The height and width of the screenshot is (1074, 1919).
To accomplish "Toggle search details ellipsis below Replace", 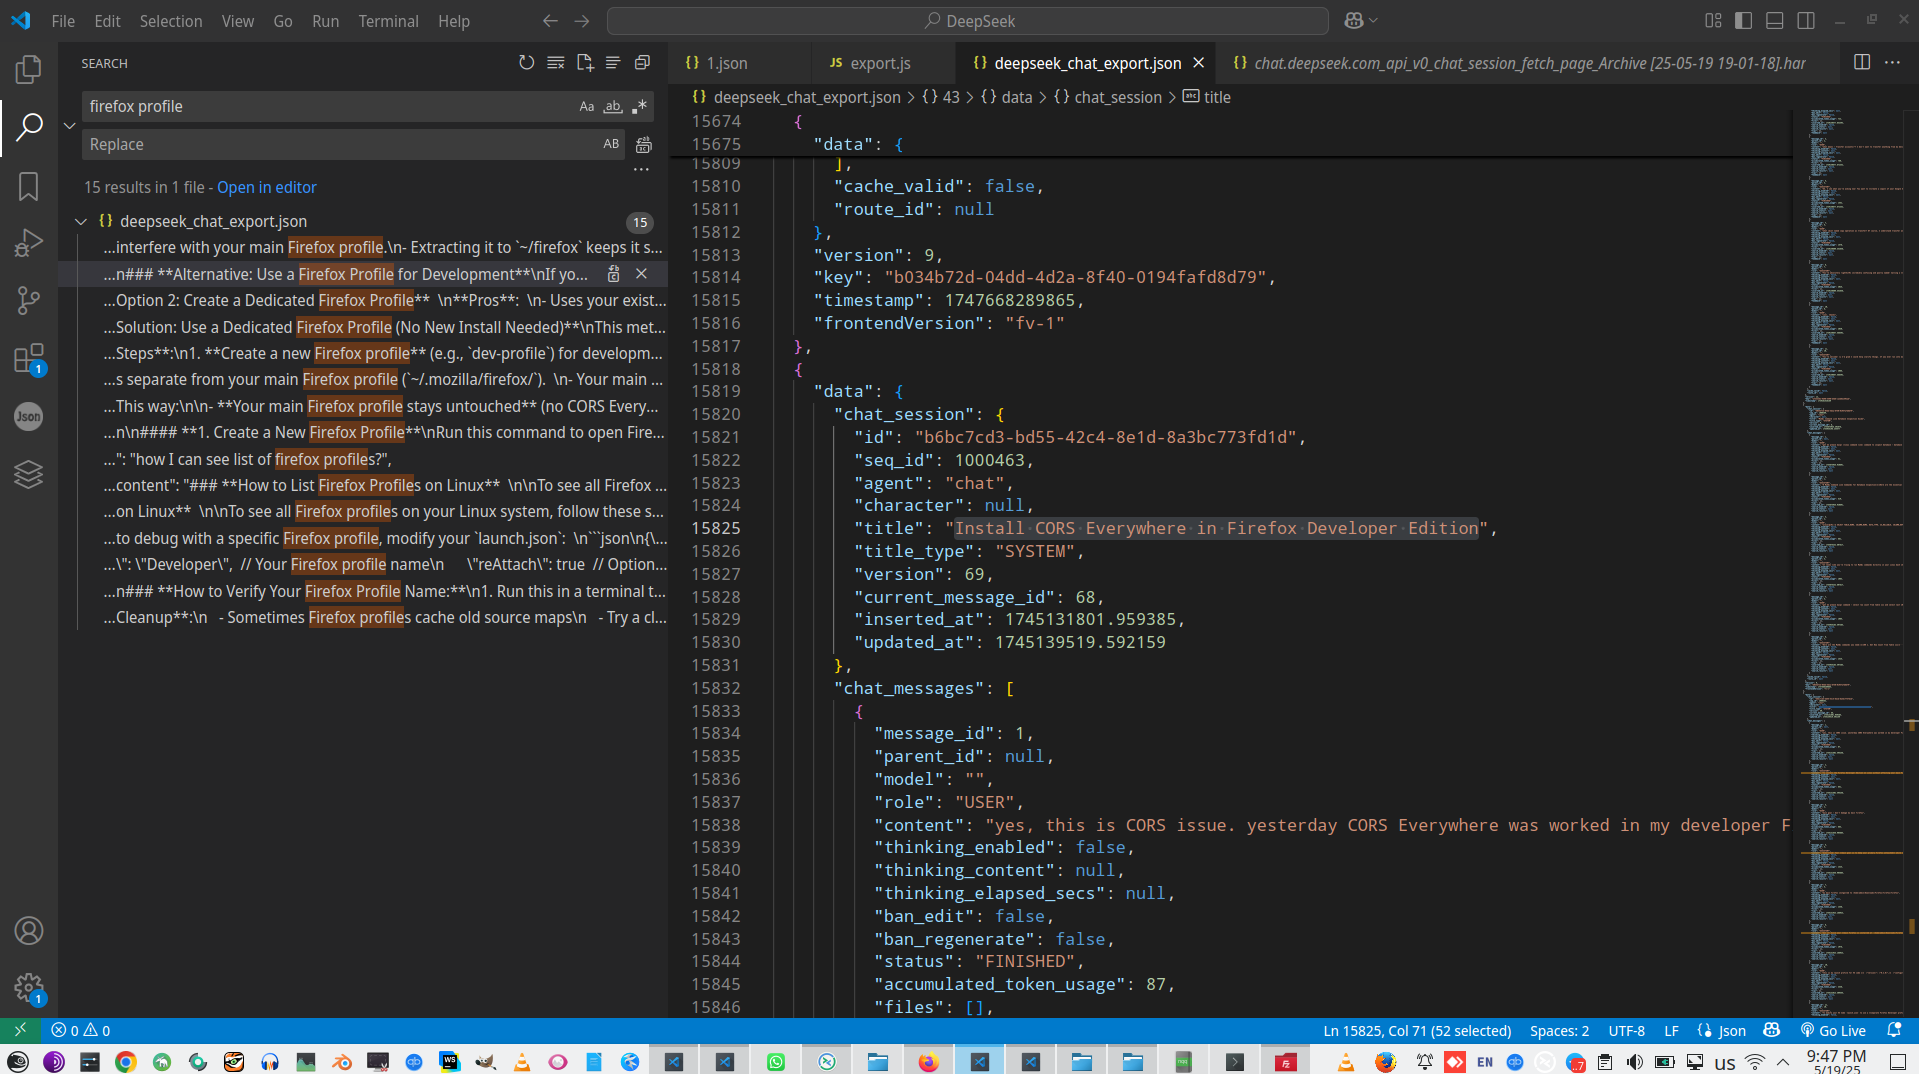I will [641, 170].
